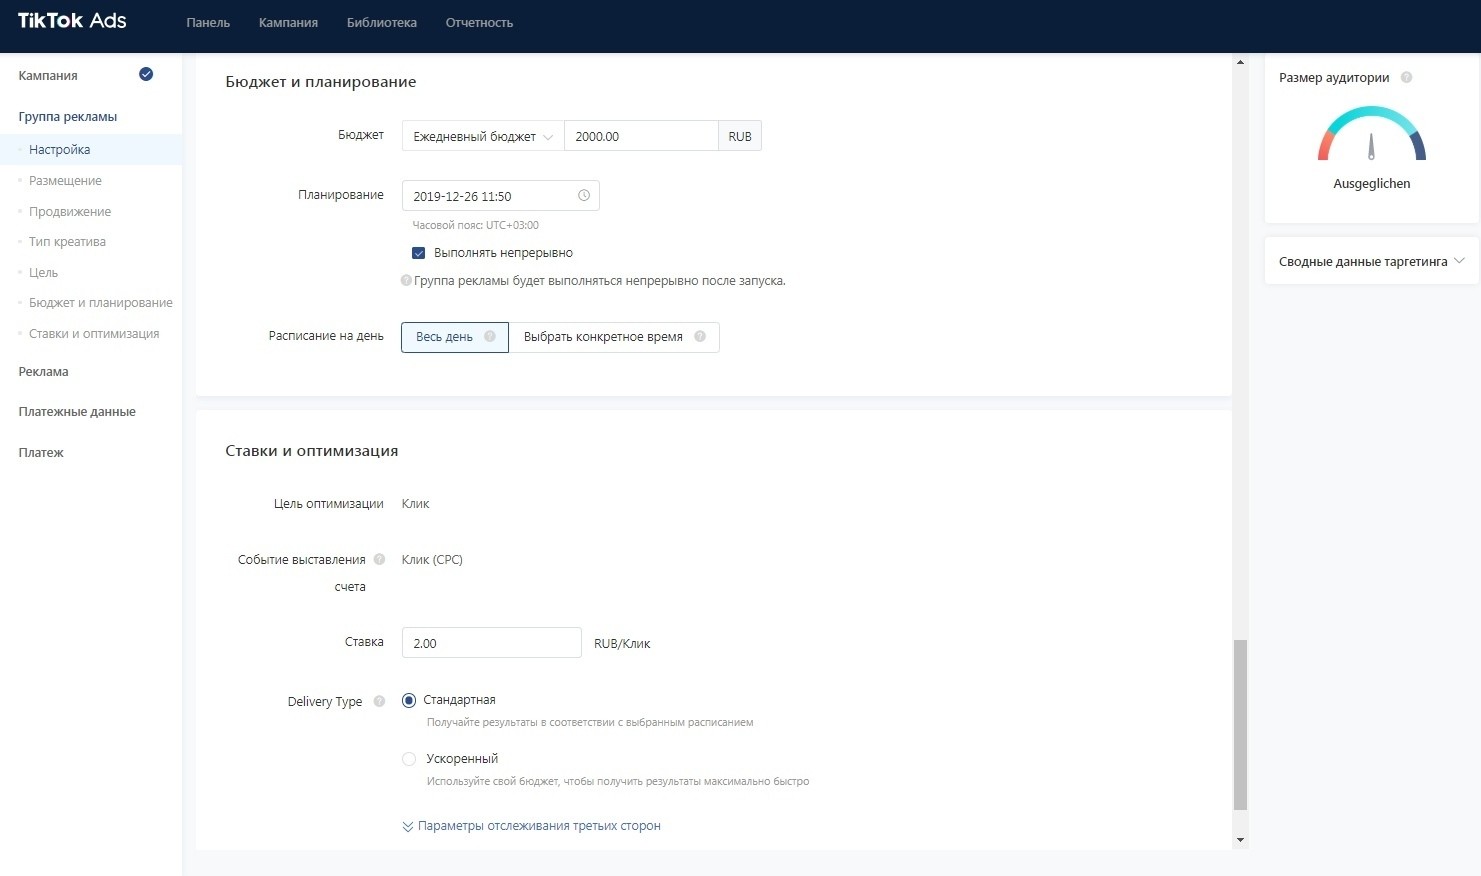Jump to Ставки и оптимизация in sidebar

[x=94, y=333]
